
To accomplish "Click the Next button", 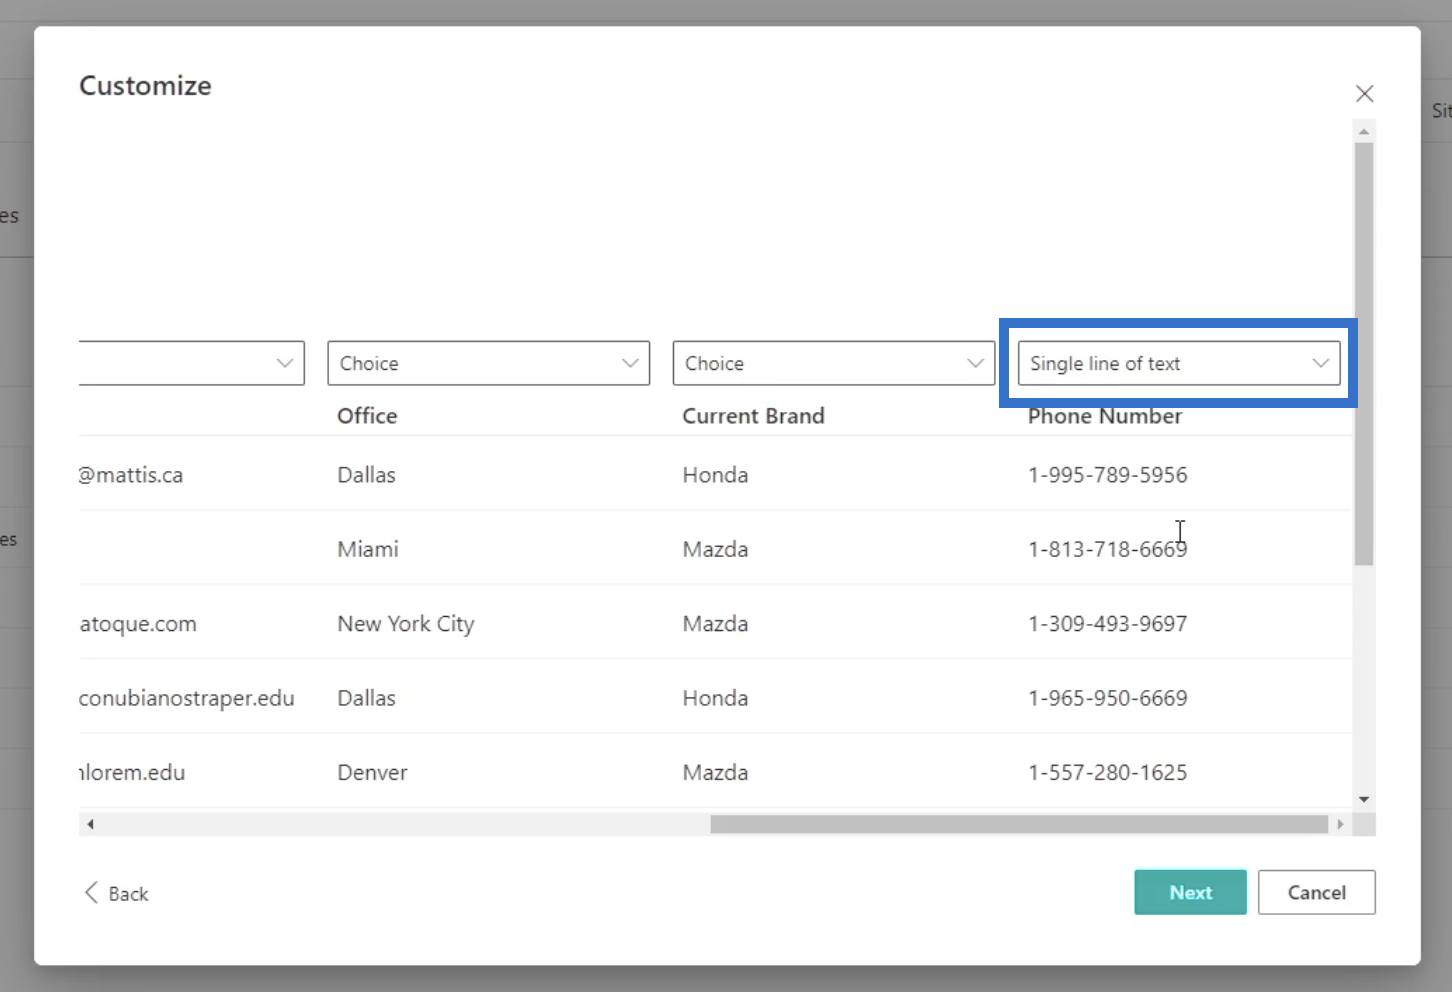I will click(1190, 892).
